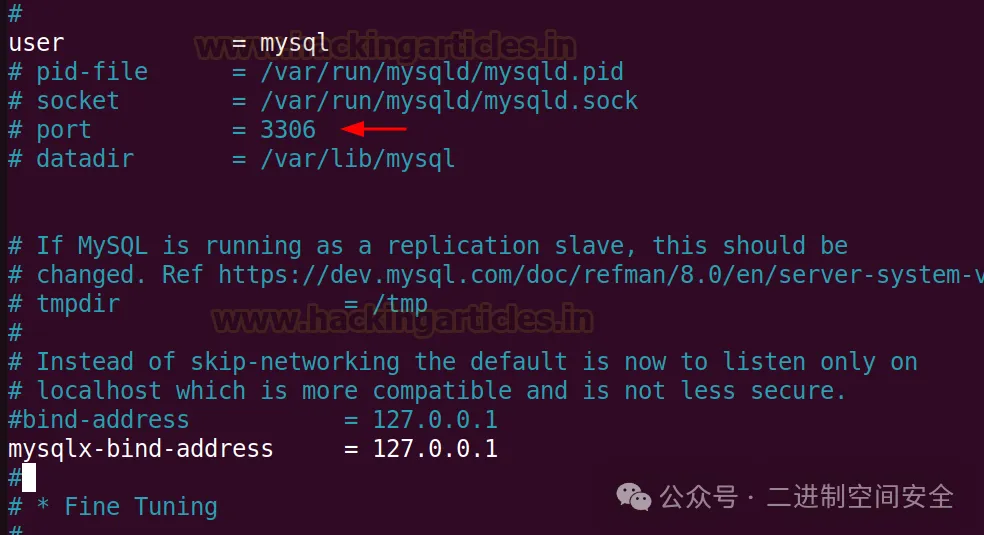Image resolution: width=984 pixels, height=535 pixels.
Task: Click the hackingarticles.in watermark over tmpdir line
Action: tap(402, 319)
